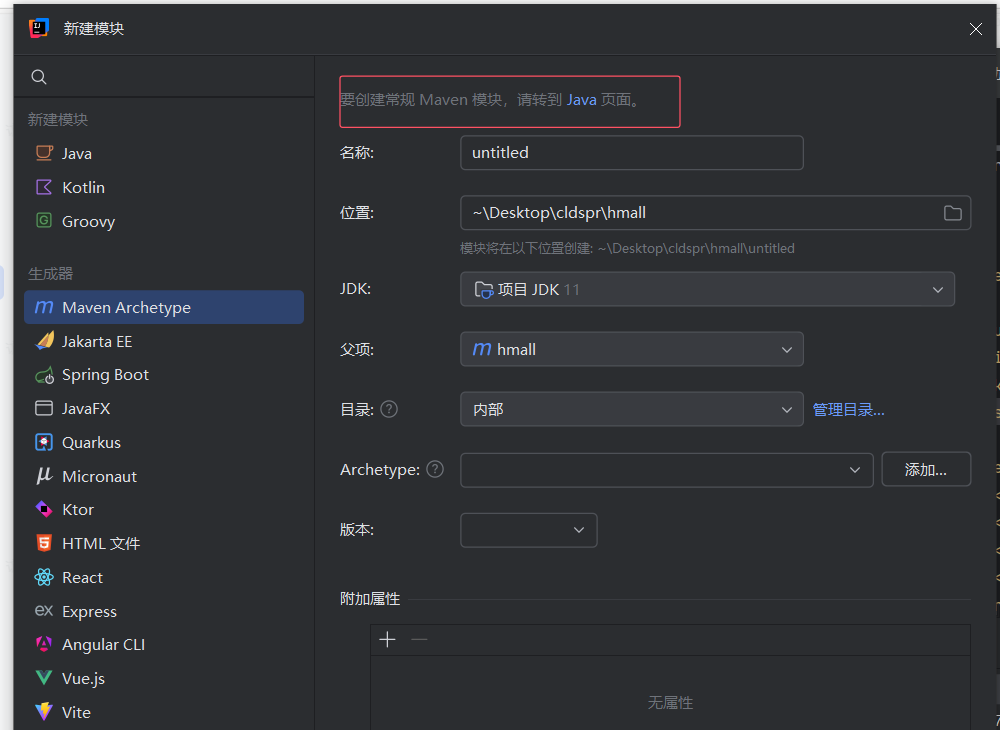Image resolution: width=1000 pixels, height=730 pixels.
Task: Click the IntelliJ IDEA logo icon
Action: (x=39, y=28)
